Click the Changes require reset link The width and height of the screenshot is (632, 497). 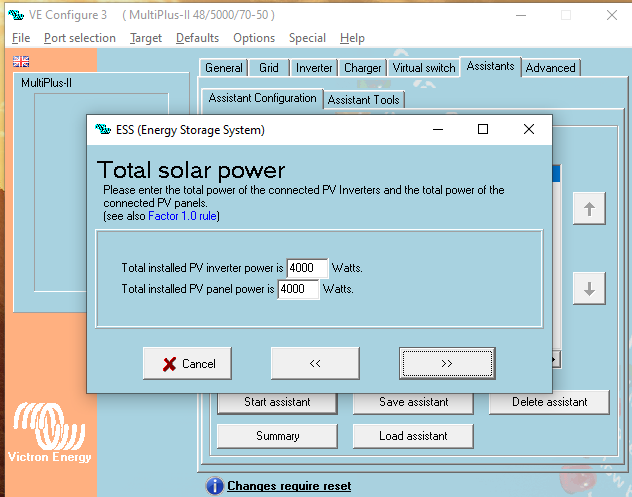[289, 486]
